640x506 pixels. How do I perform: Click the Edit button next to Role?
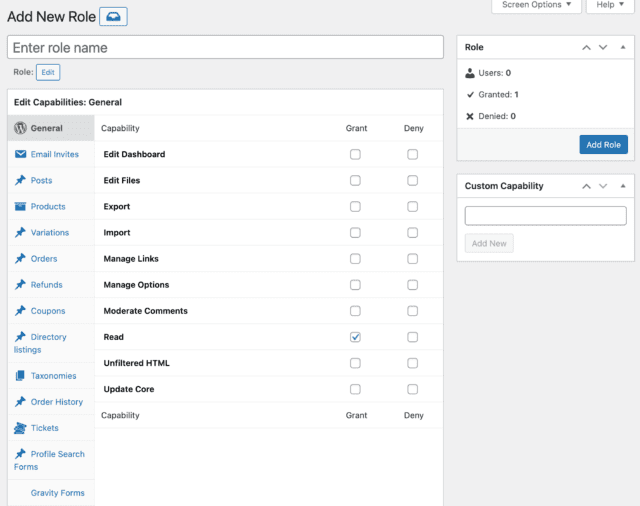pos(48,72)
